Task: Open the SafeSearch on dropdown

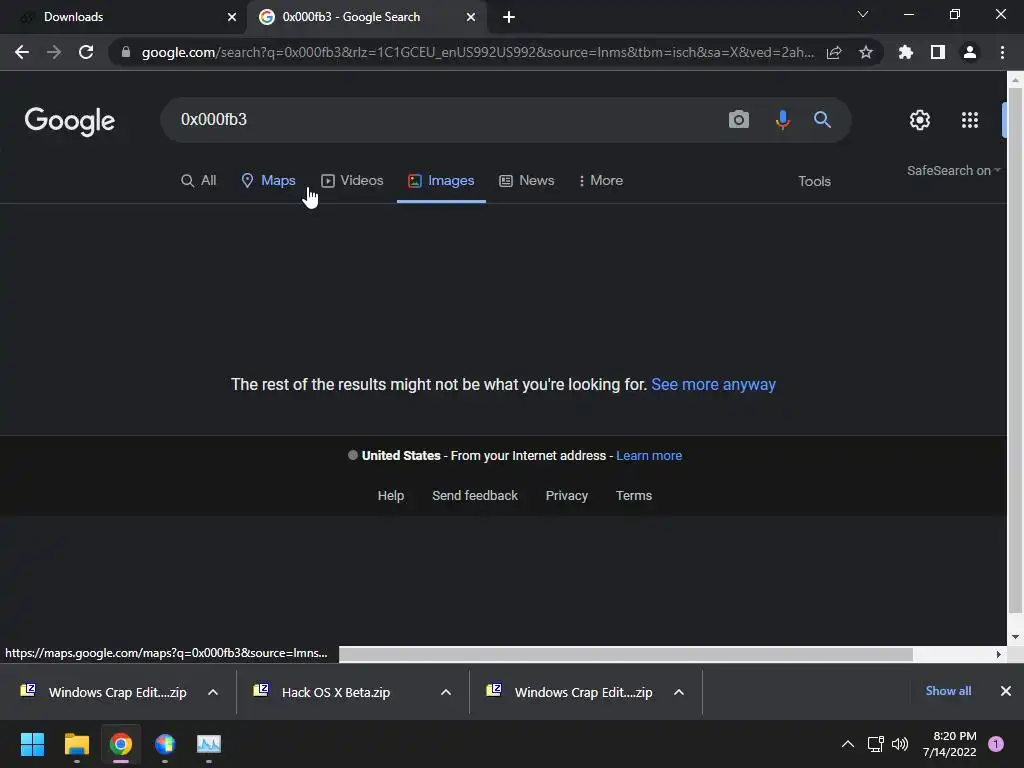Action: click(953, 170)
